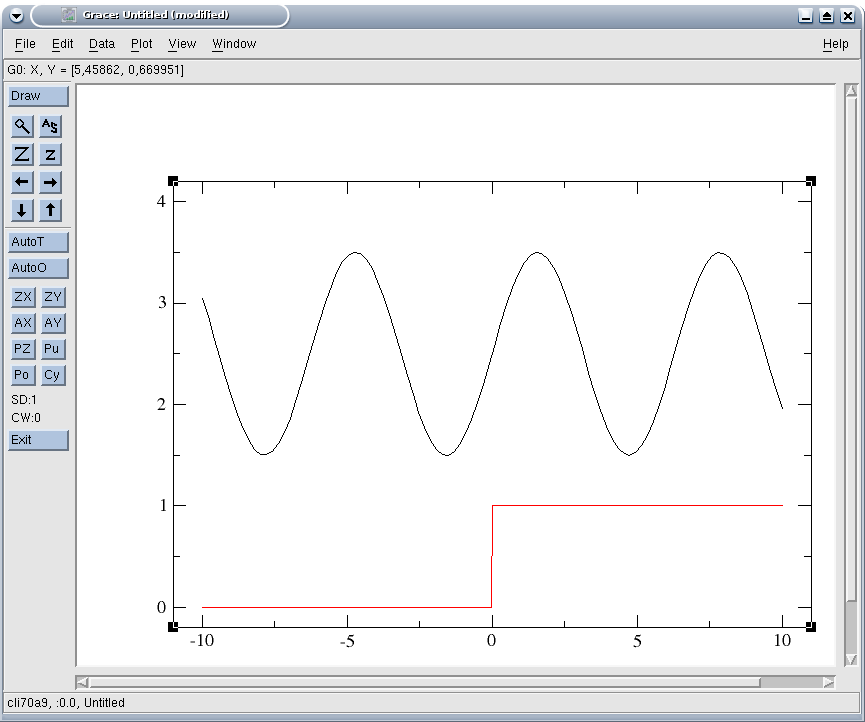Open the window menu in title bar
The height and width of the screenshot is (722, 865).
pos(15,15)
